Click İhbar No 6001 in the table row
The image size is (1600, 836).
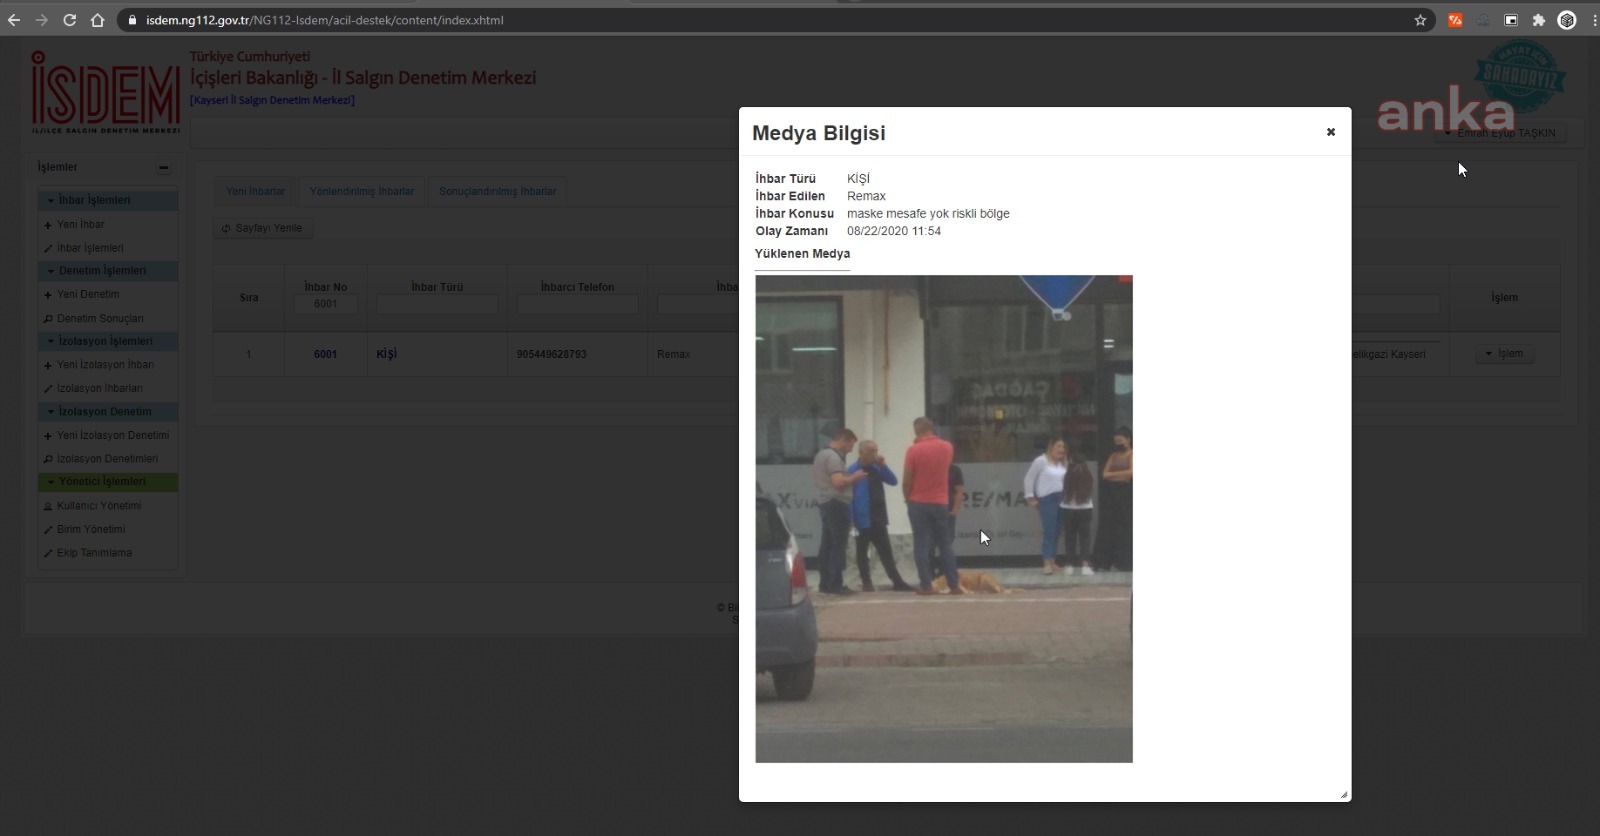tap(325, 354)
